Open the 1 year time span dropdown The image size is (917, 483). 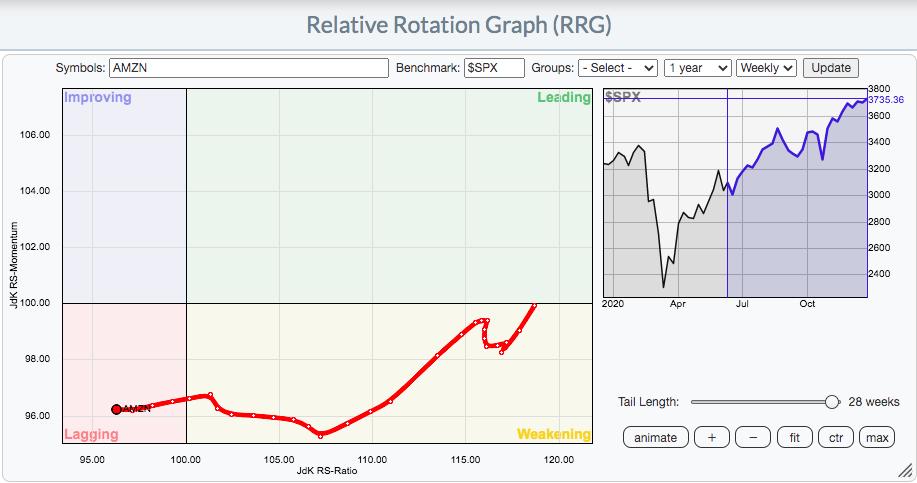click(697, 68)
